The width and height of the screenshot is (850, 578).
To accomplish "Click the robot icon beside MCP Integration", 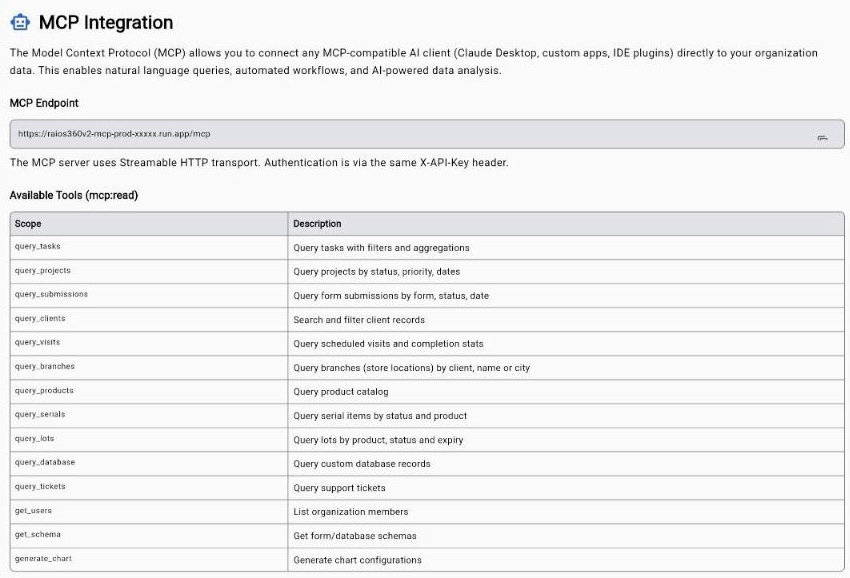I will coord(21,23).
